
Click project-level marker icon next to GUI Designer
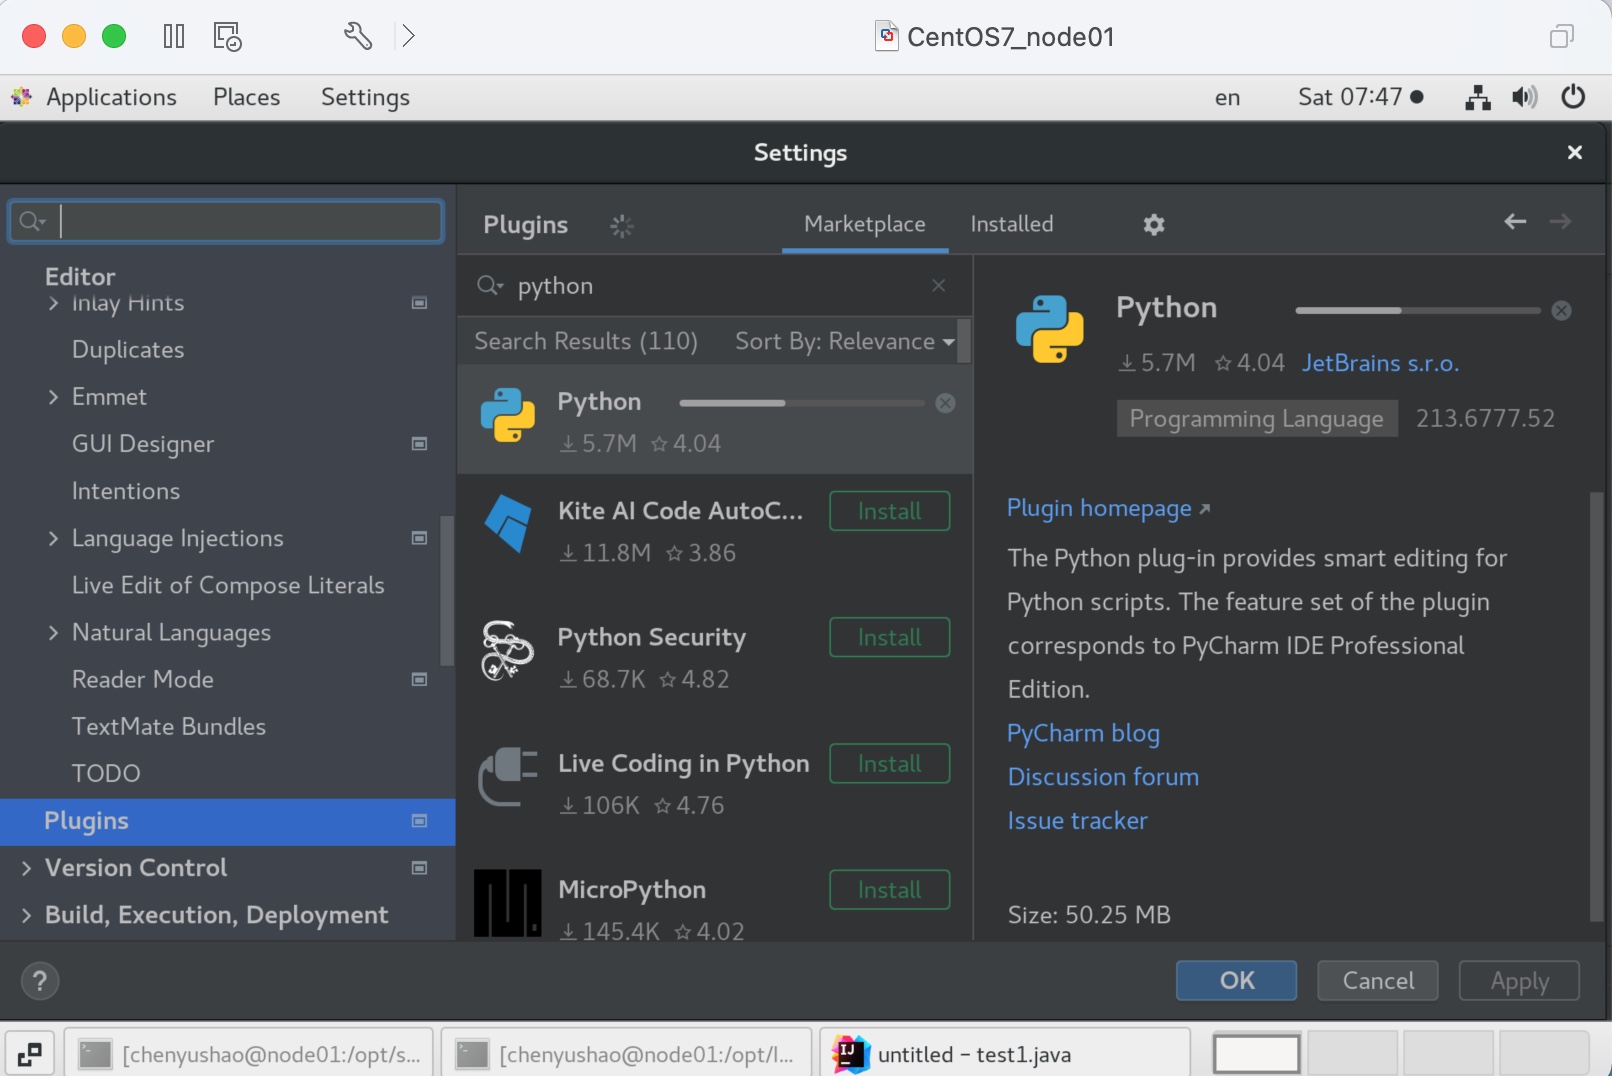click(x=420, y=444)
